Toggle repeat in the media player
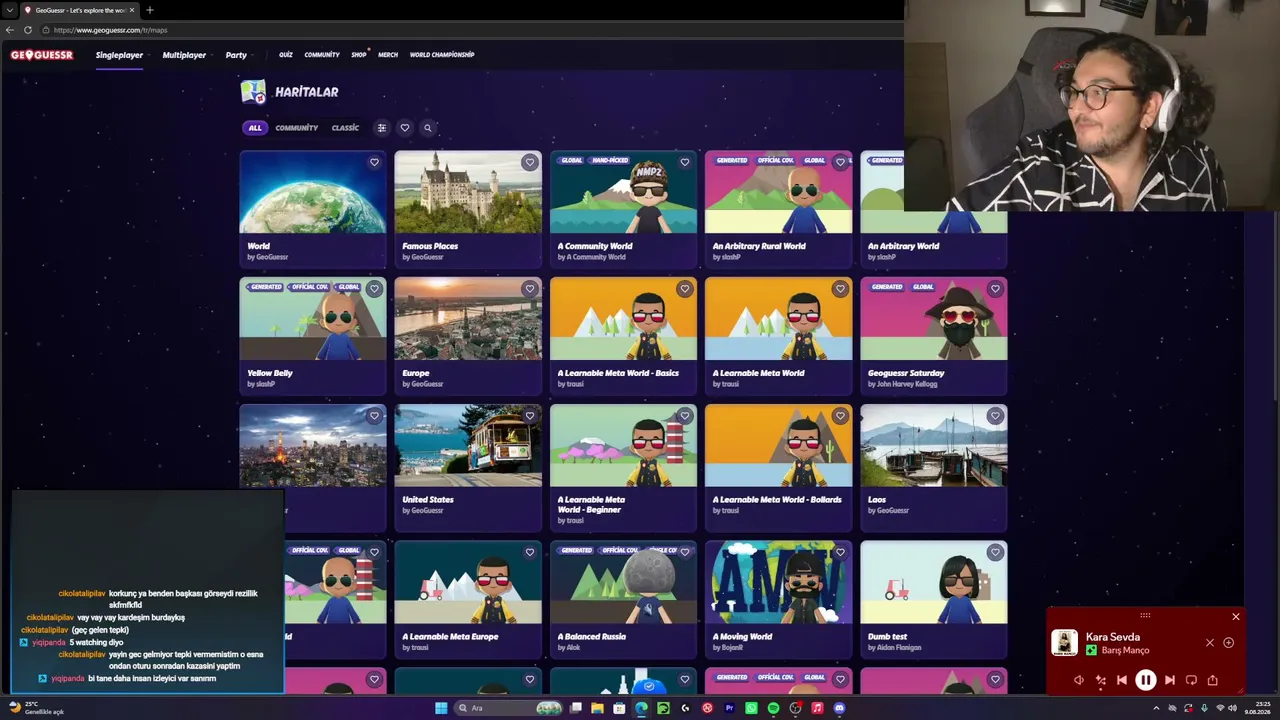 pyautogui.click(x=1191, y=680)
